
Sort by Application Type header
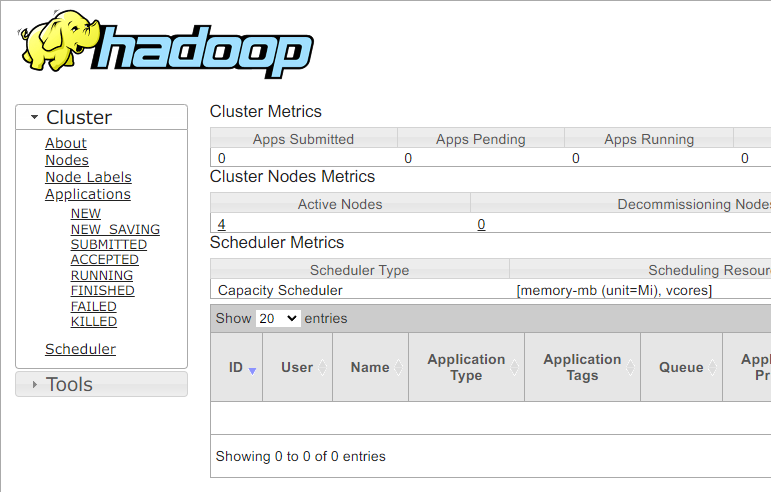[466, 367]
